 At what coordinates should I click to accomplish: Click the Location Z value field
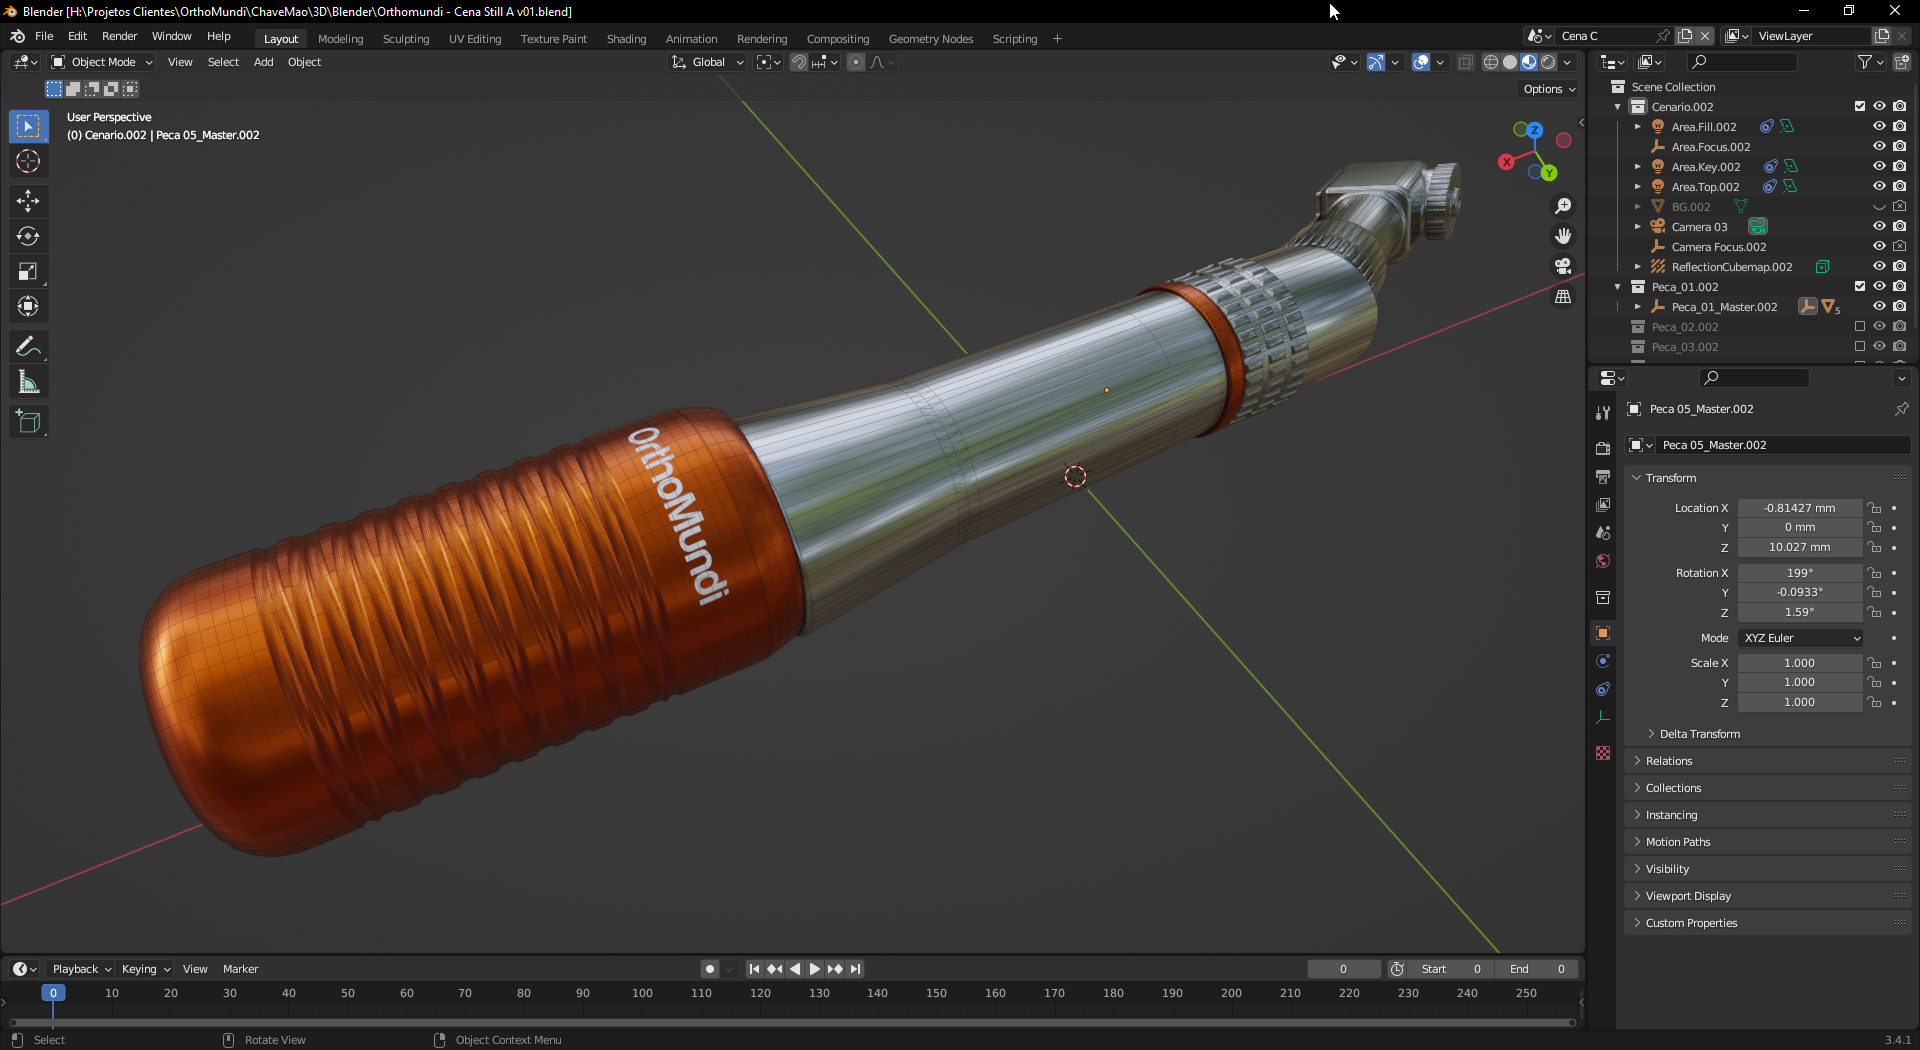(x=1799, y=547)
